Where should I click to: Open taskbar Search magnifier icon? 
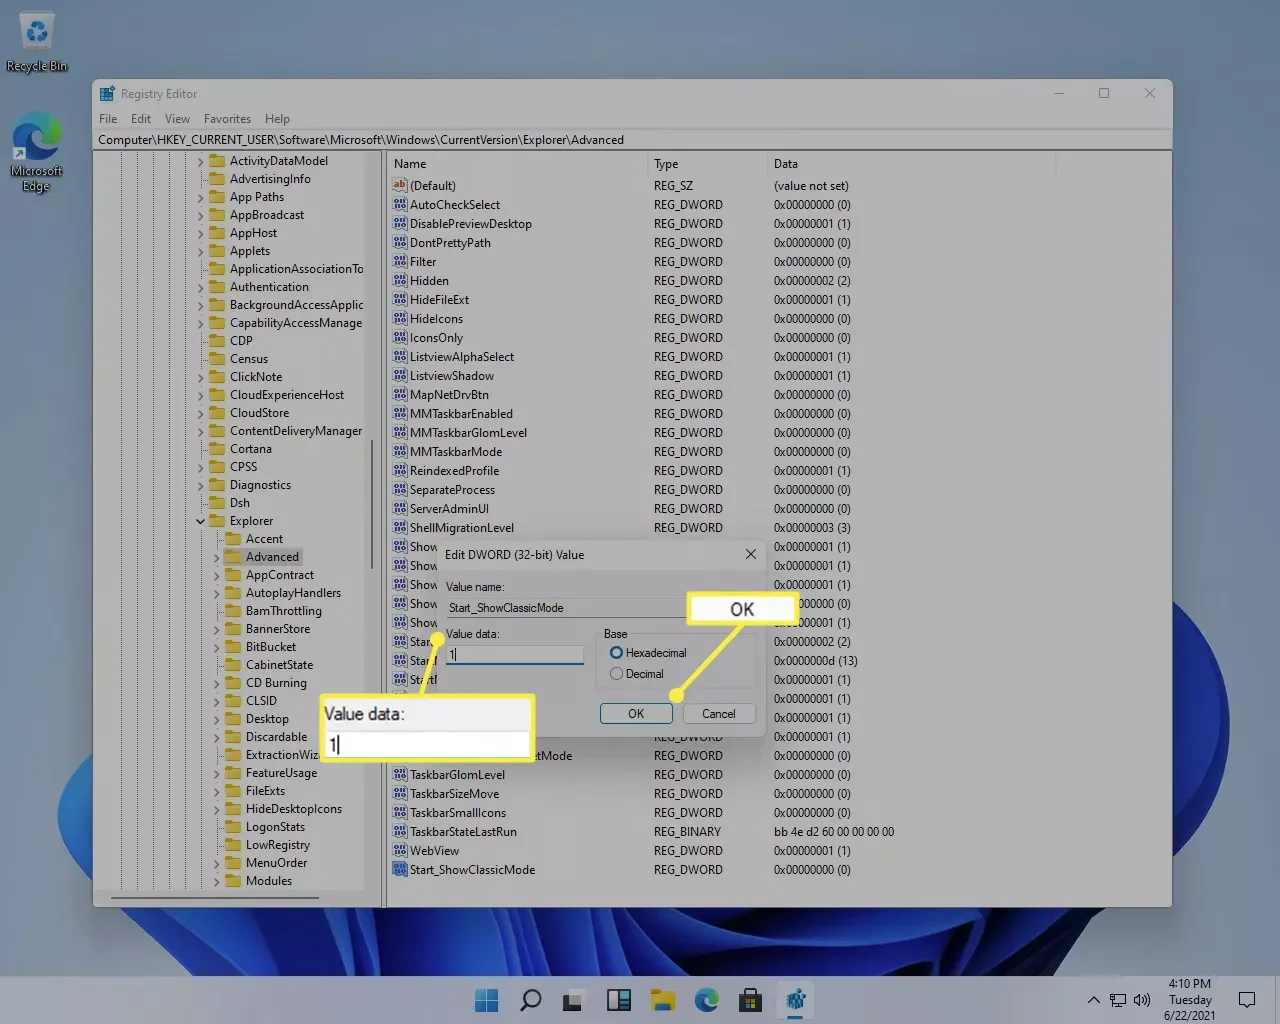coord(531,1000)
